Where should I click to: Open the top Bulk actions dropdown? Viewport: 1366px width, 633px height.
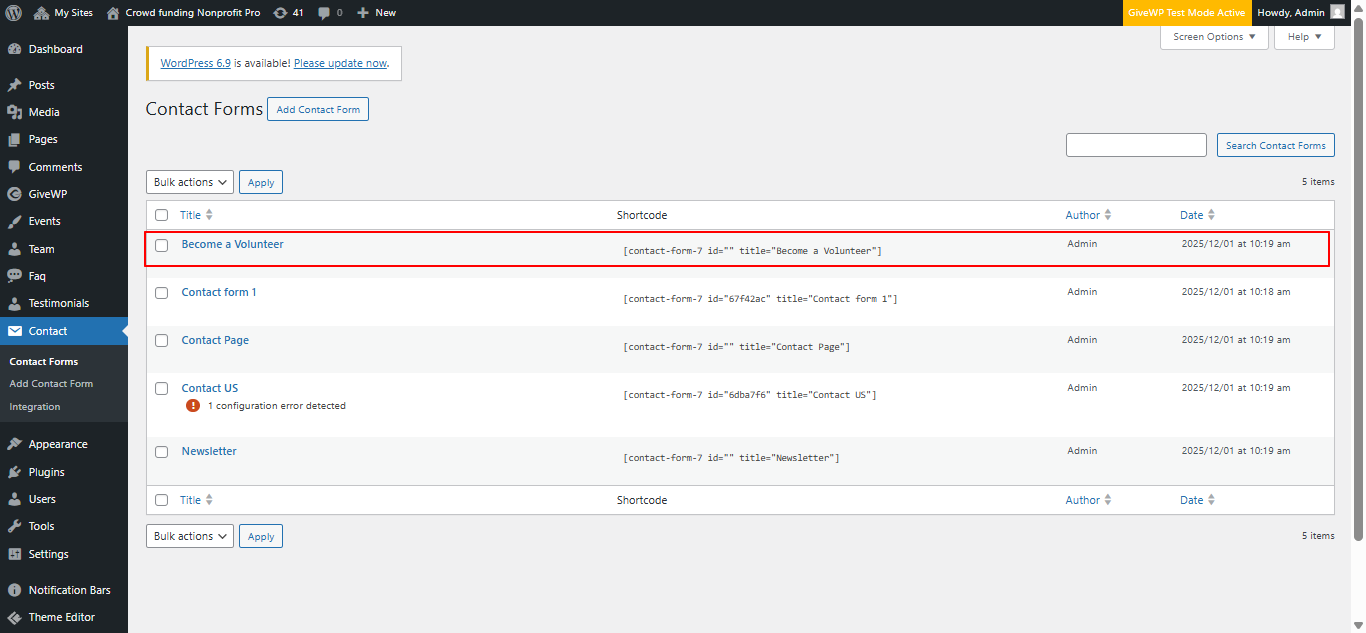tap(190, 182)
